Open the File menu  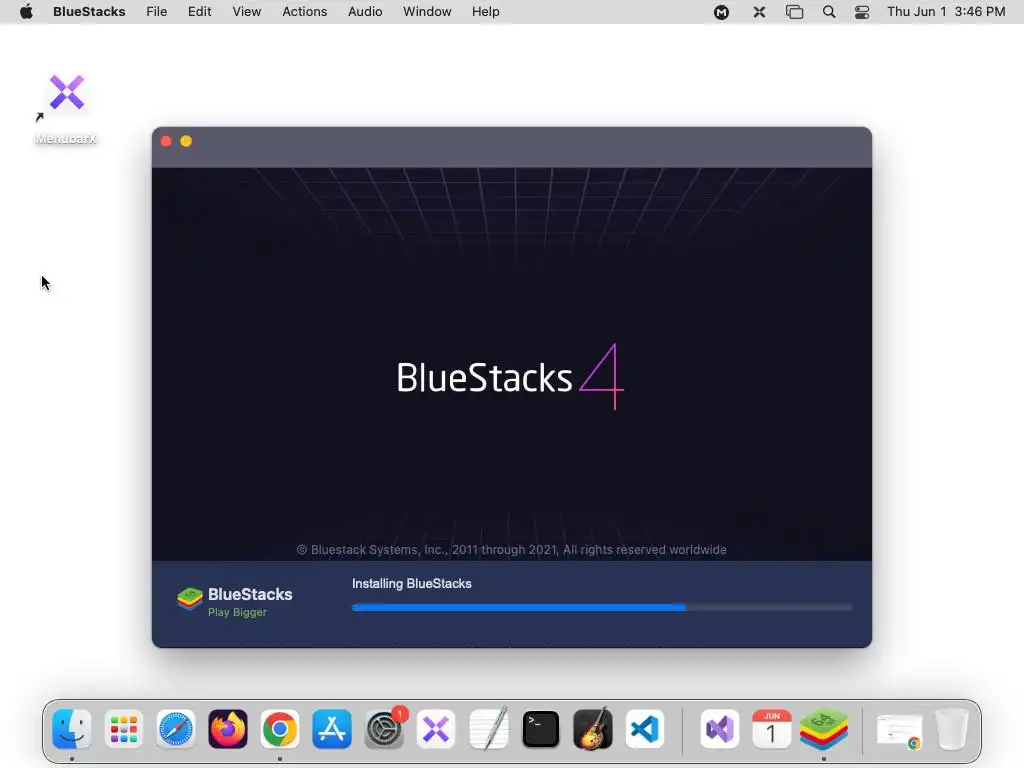tap(157, 12)
